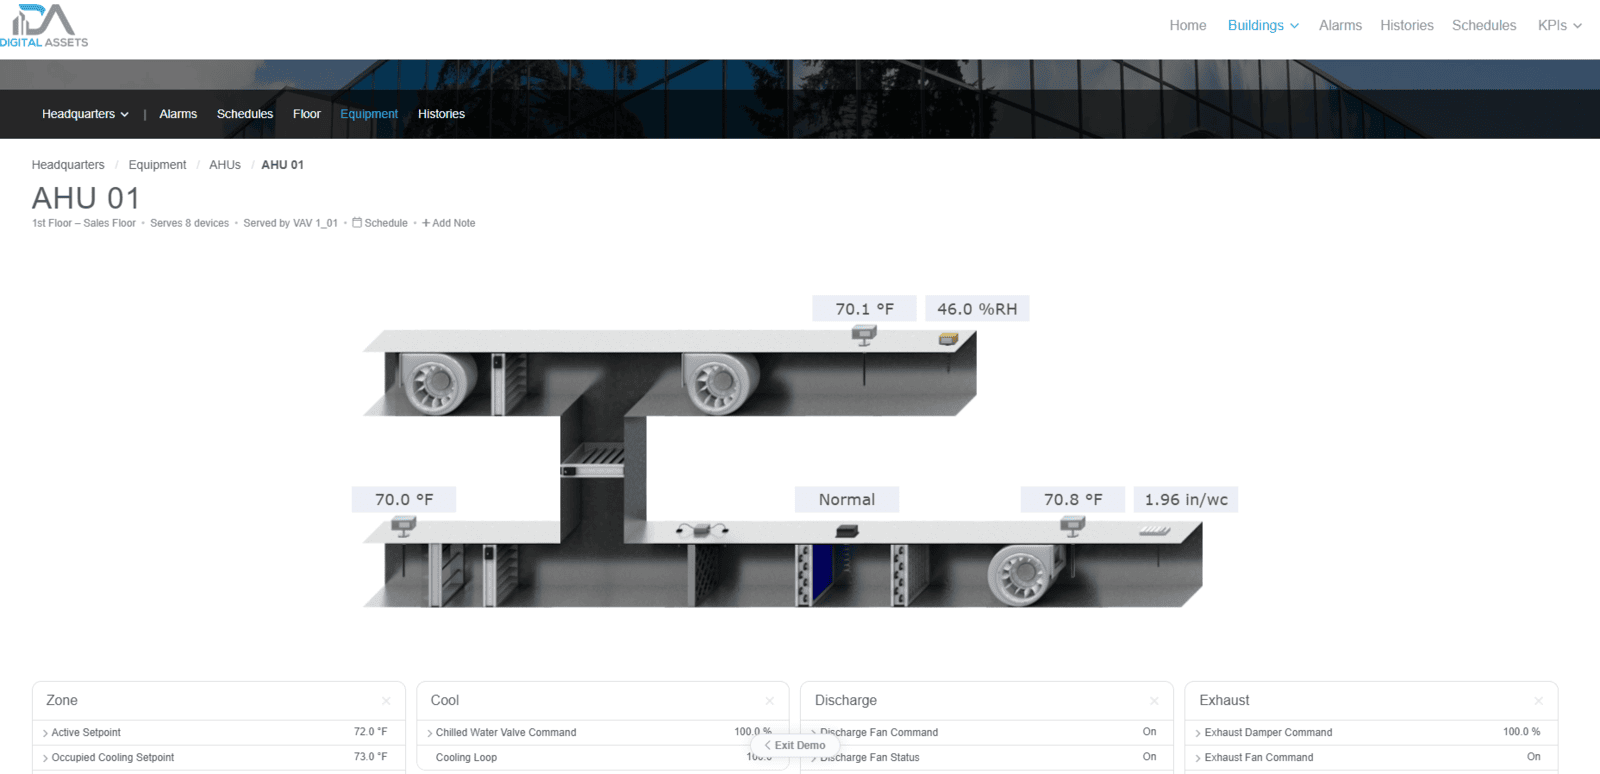This screenshot has width=1600, height=774.
Task: Expand the Headquarters building selector
Action: coord(85,114)
